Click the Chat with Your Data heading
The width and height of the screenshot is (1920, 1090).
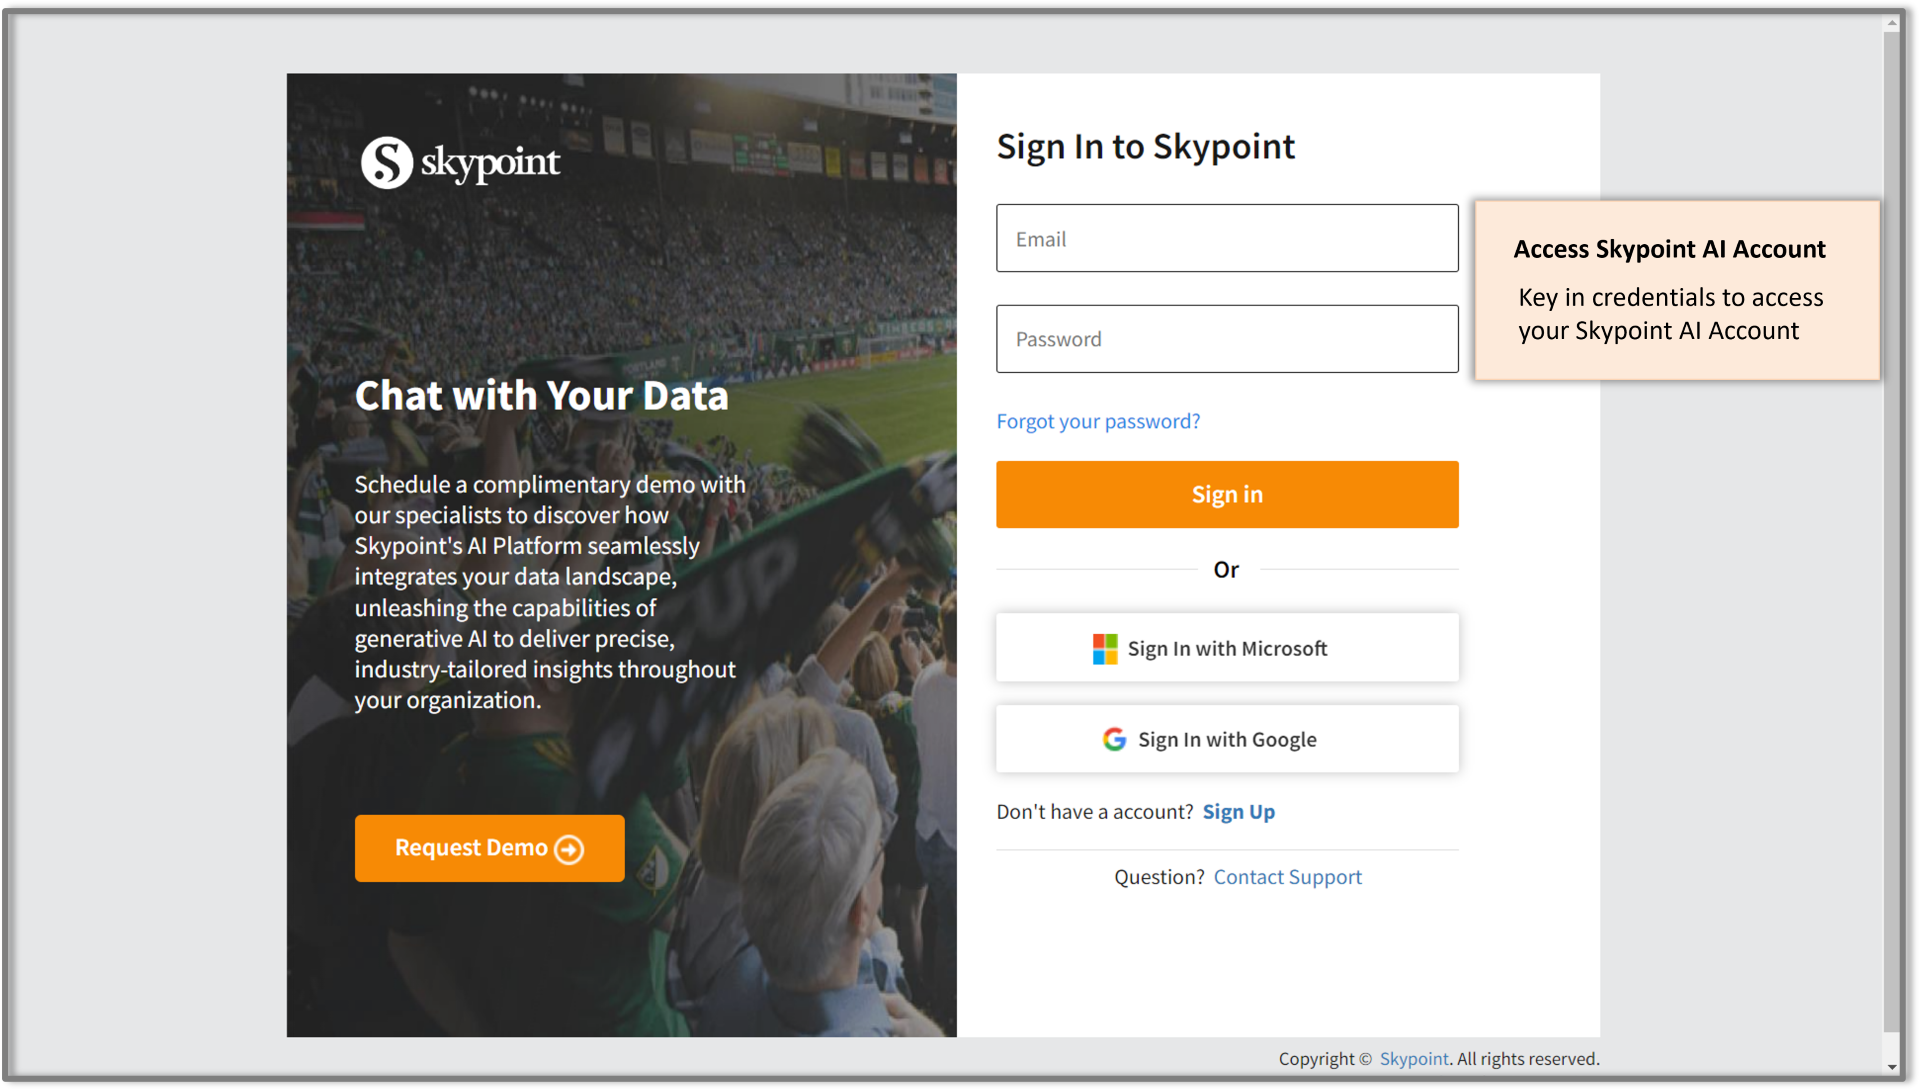(x=541, y=396)
